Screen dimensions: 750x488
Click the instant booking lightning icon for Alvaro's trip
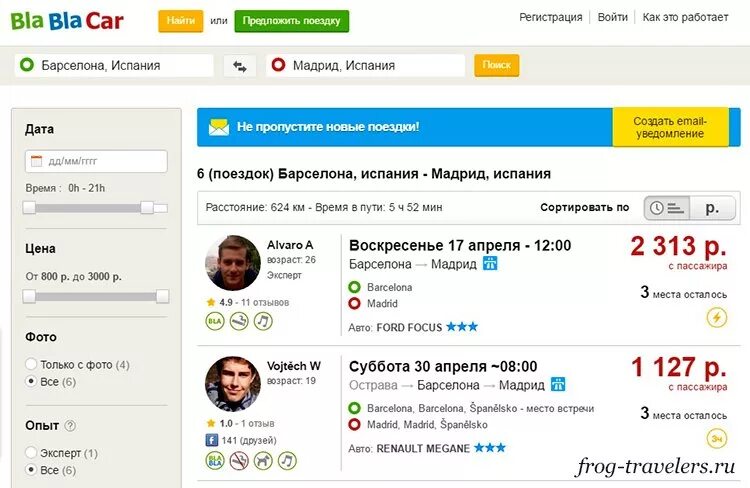point(717,317)
